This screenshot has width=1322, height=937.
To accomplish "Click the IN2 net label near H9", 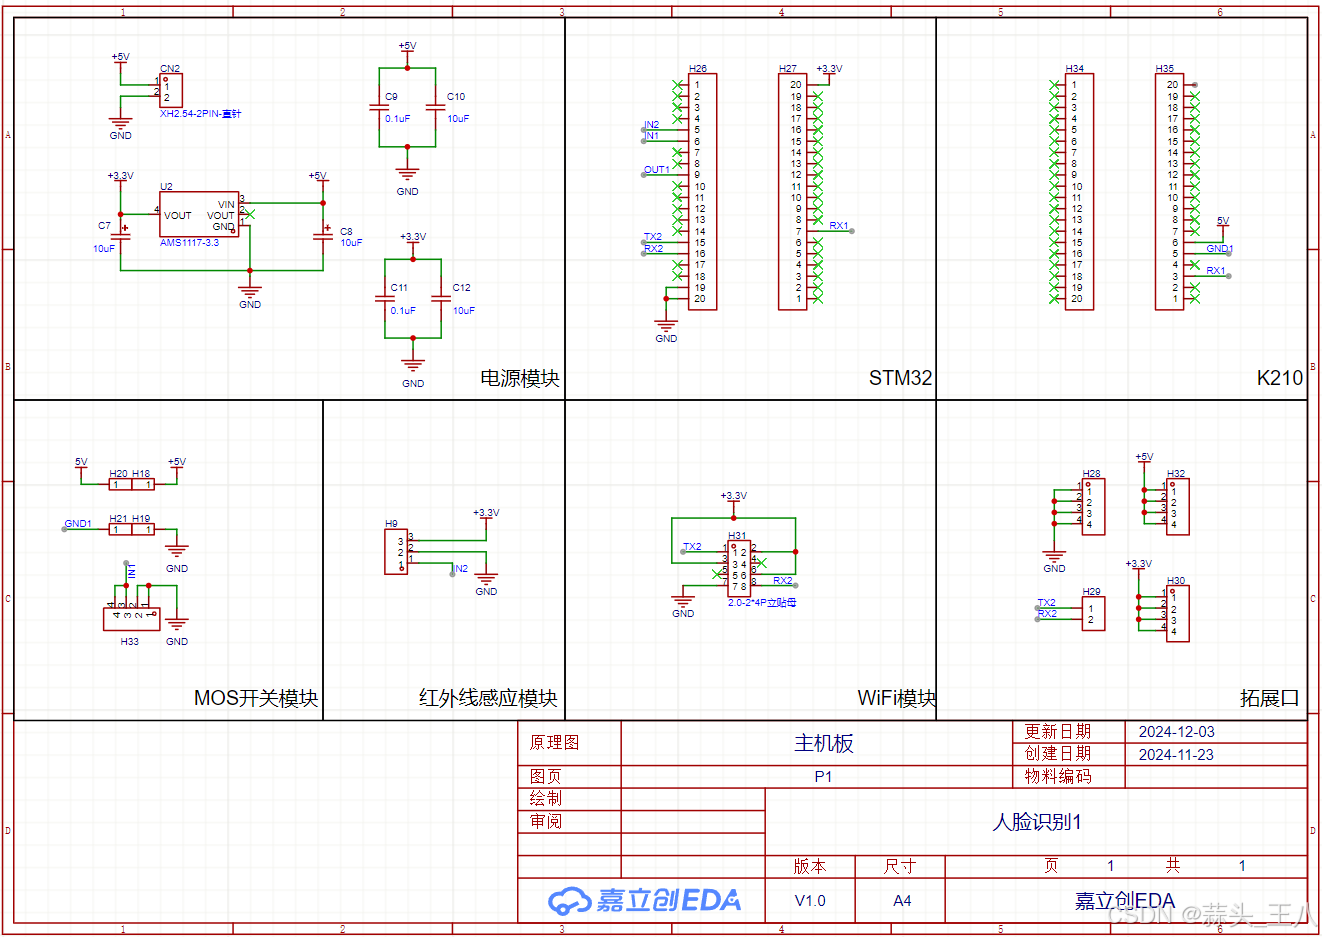I will coord(461,568).
